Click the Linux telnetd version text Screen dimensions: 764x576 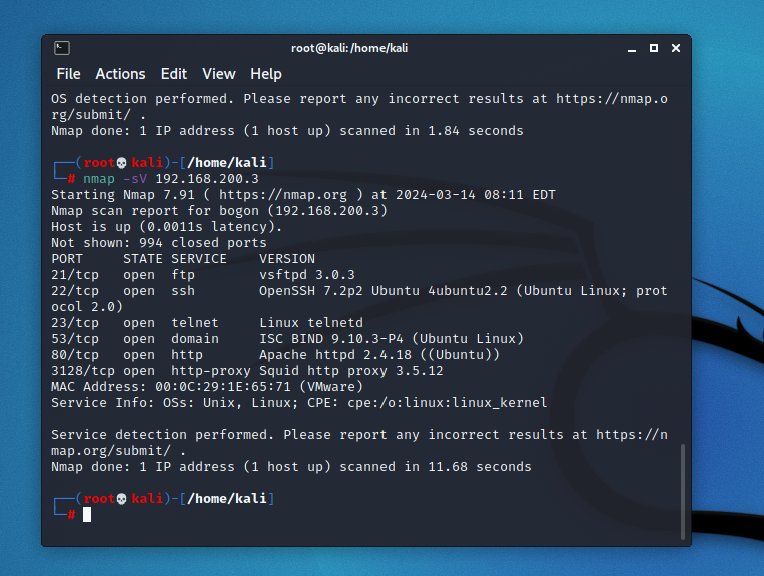click(311, 323)
